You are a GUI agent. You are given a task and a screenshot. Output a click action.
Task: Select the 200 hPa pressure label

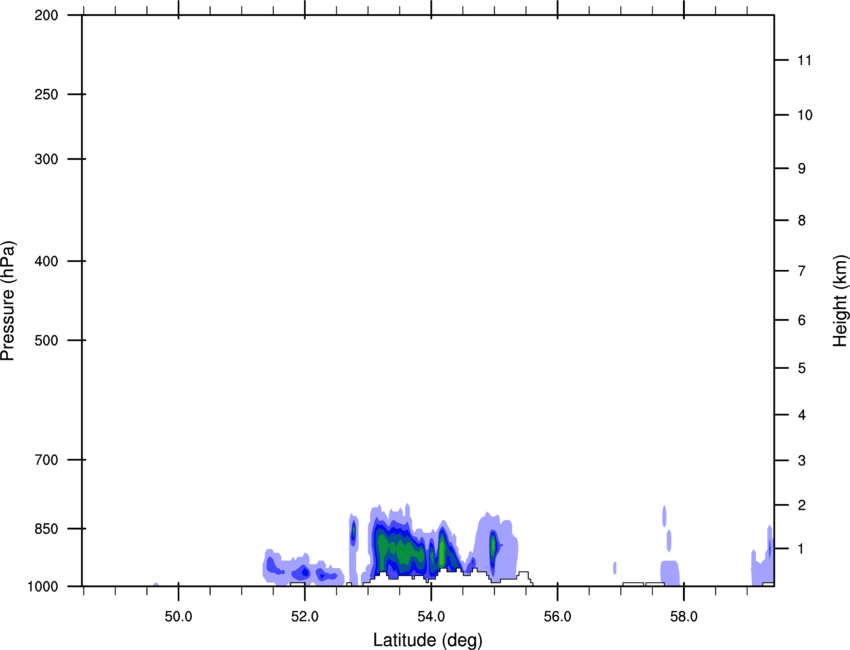point(46,15)
